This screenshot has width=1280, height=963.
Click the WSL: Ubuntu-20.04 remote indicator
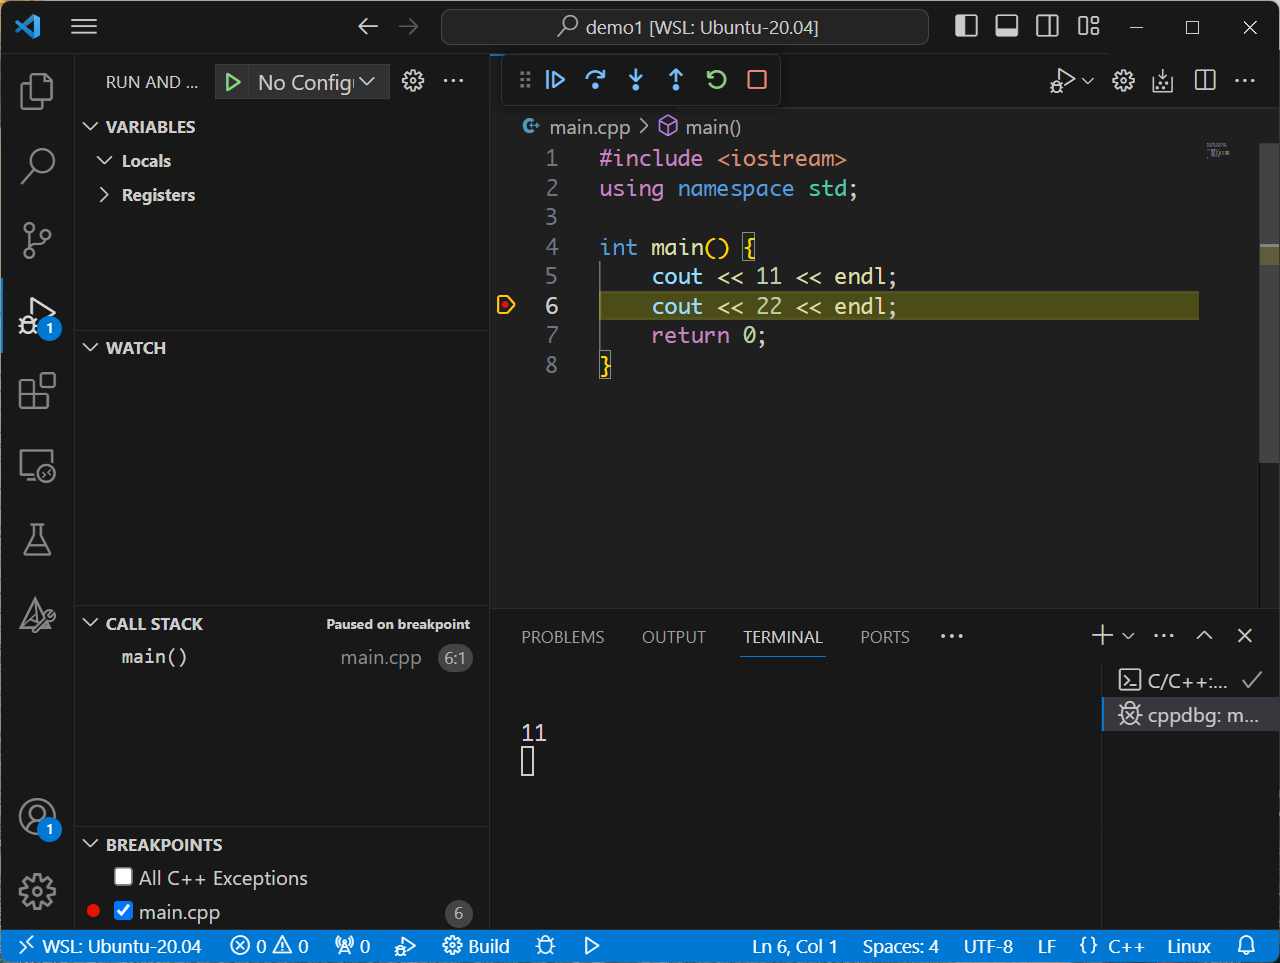pos(110,946)
